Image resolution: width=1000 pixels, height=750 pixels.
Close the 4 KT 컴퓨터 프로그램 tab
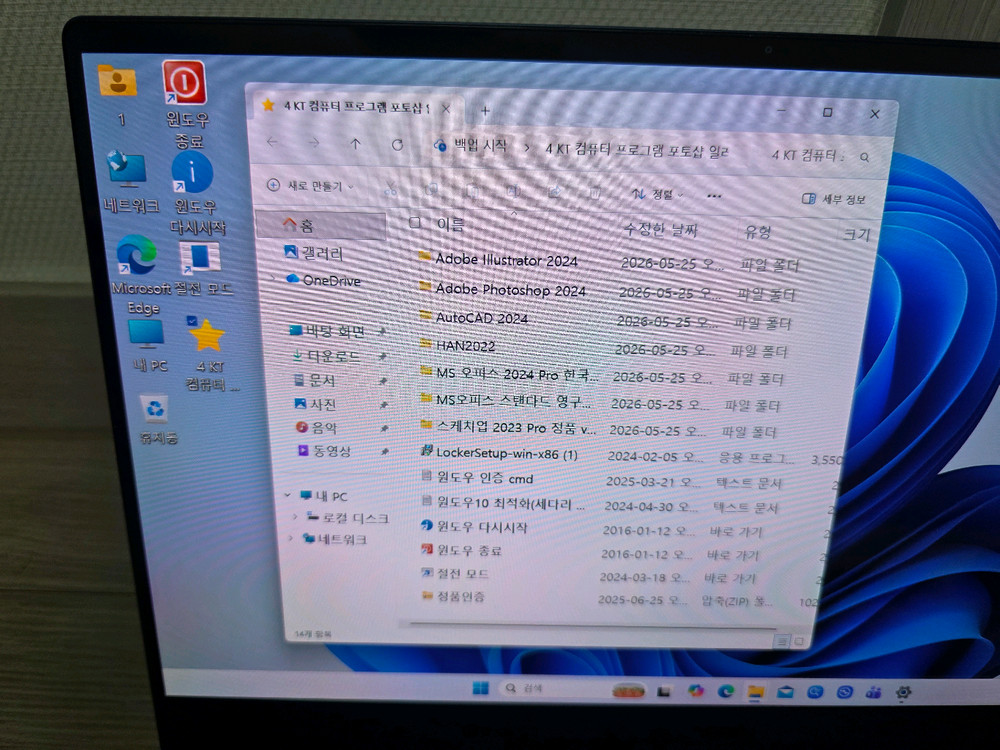[x=446, y=109]
